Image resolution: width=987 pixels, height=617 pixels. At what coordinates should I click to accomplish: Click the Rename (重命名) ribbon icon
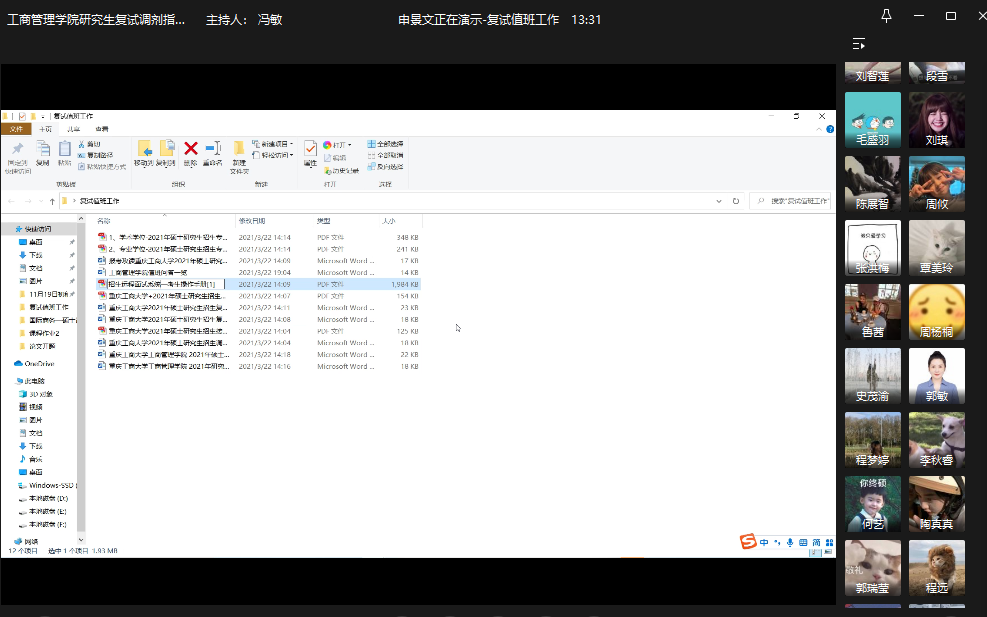pos(212,150)
